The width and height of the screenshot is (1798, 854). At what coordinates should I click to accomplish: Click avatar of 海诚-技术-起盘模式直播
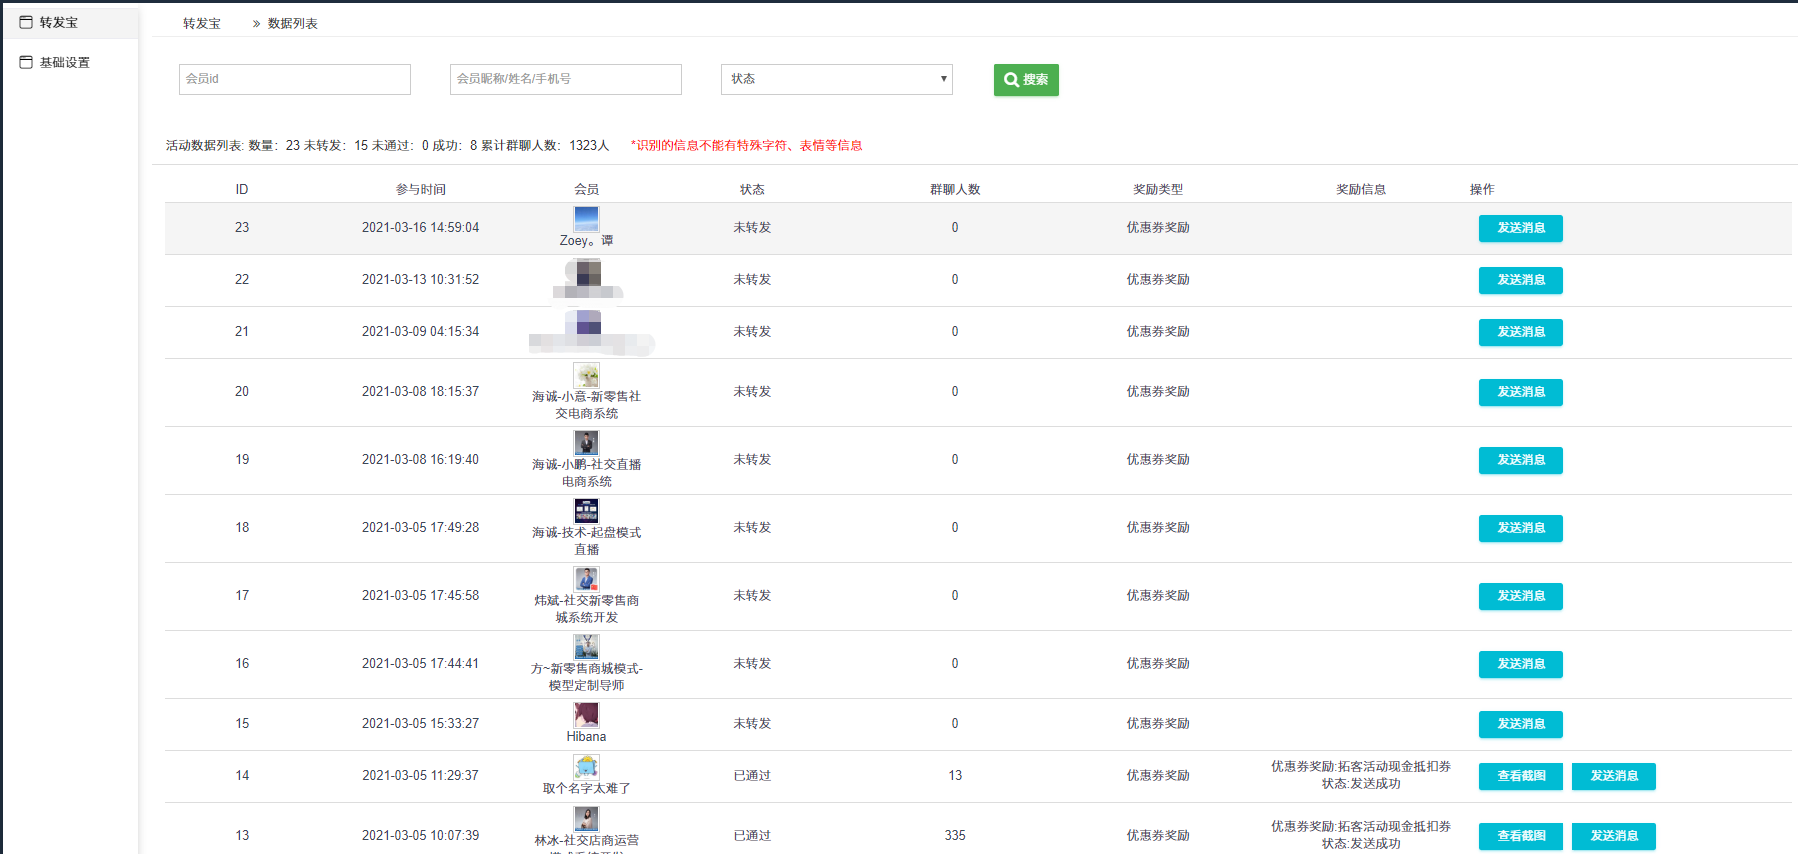coord(586,511)
